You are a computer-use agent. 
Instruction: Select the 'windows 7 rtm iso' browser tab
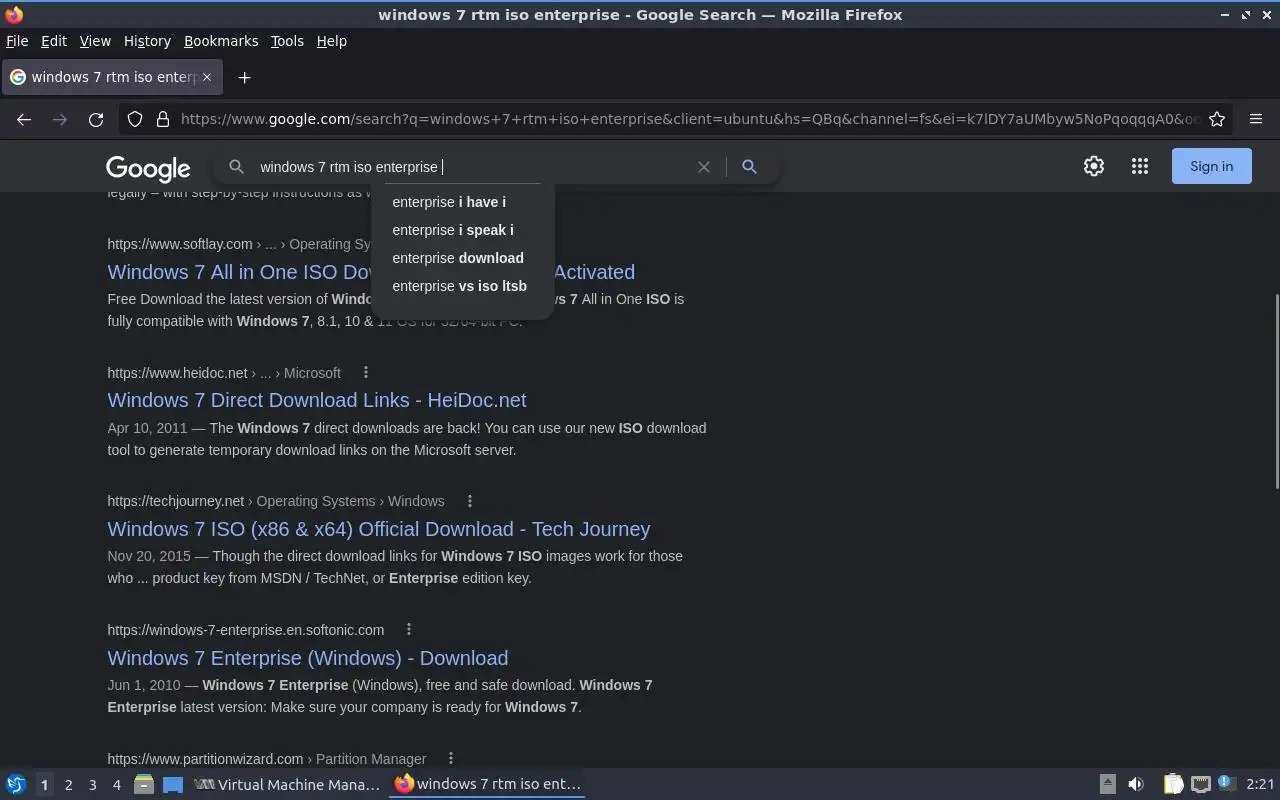coord(111,77)
